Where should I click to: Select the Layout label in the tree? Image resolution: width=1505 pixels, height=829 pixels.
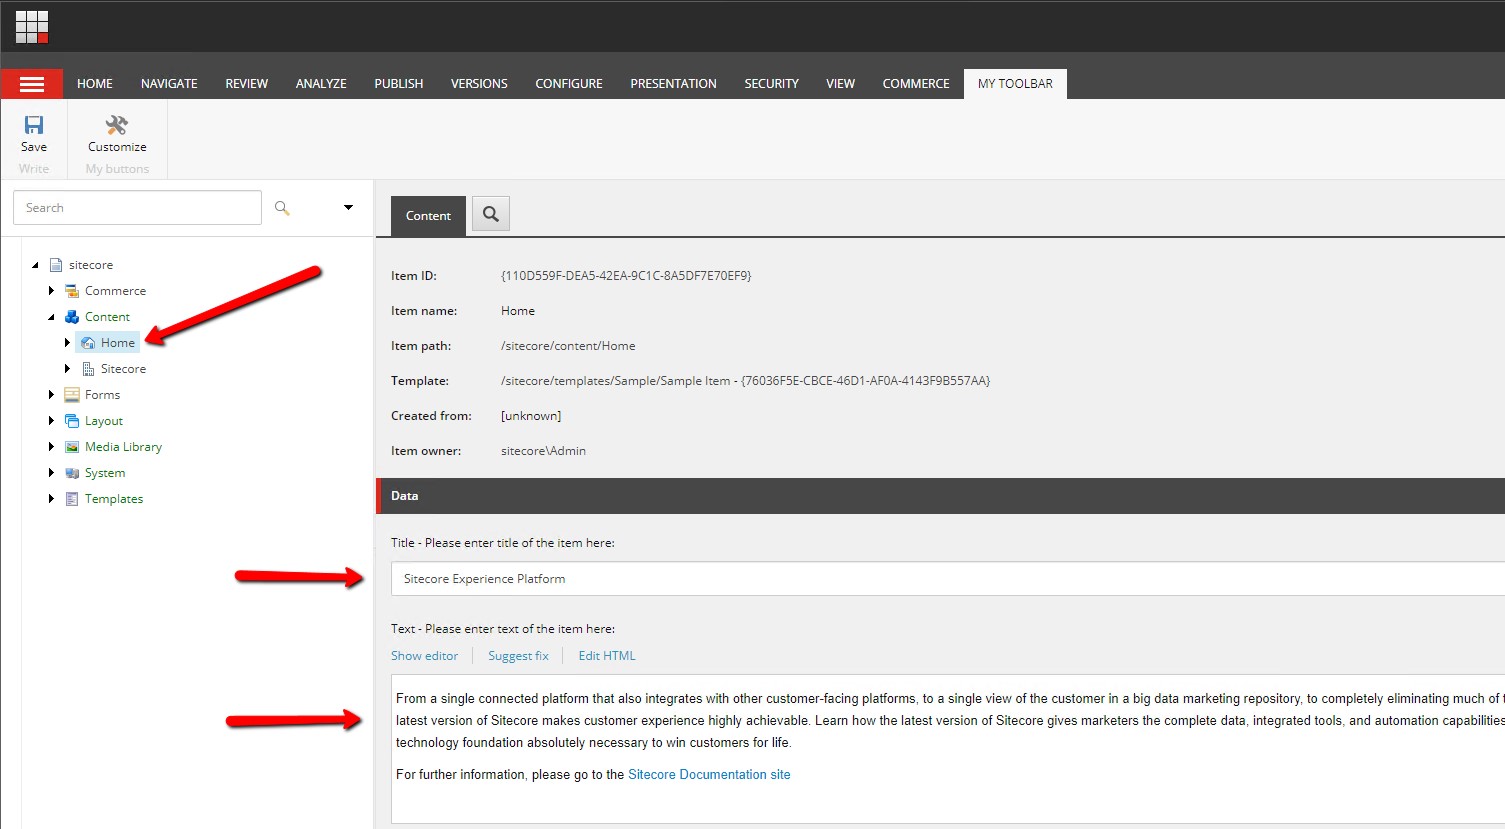104,421
